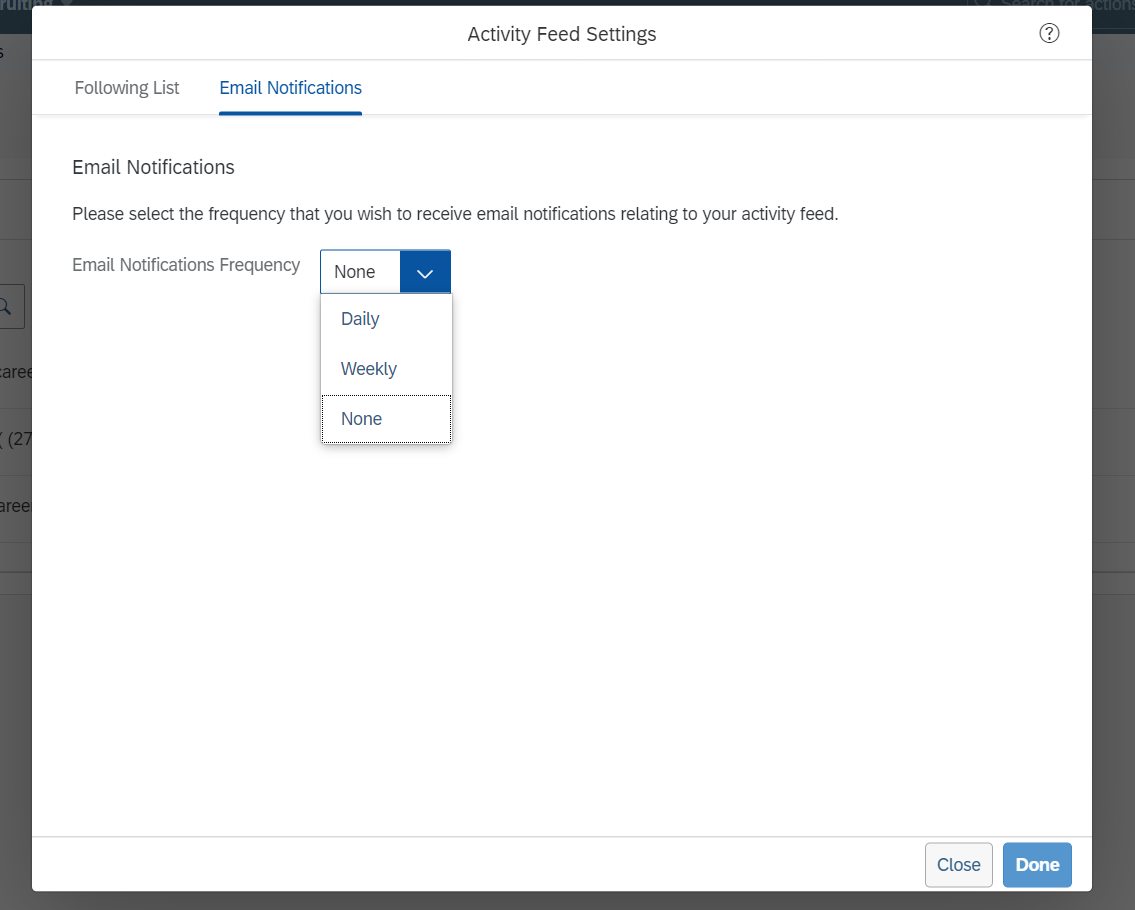Select Weekly notification frequency
This screenshot has width=1135, height=910.
[x=368, y=368]
